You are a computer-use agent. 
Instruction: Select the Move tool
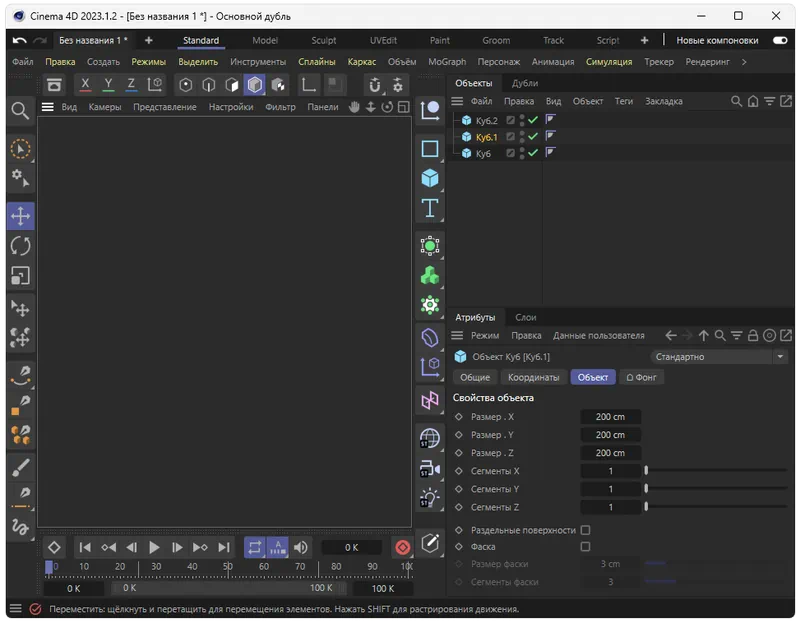(x=20, y=216)
